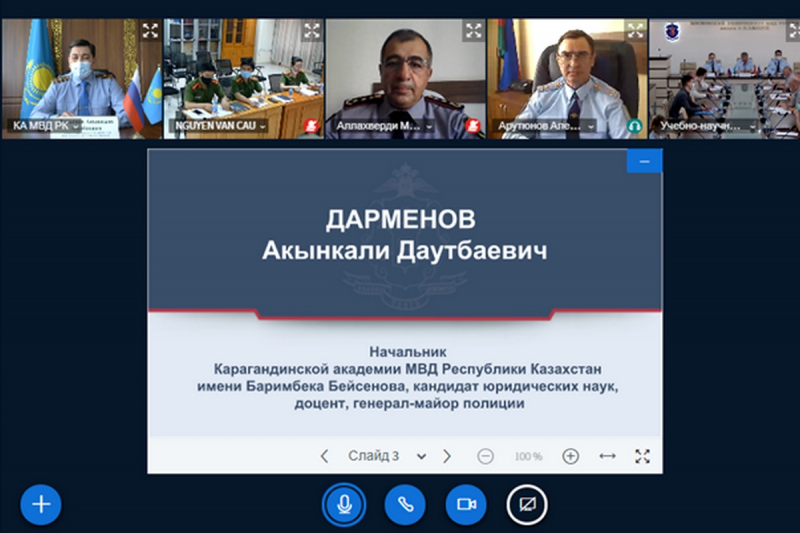Toggle screen sharing button
Screen dimensions: 800x533
click(x=527, y=505)
